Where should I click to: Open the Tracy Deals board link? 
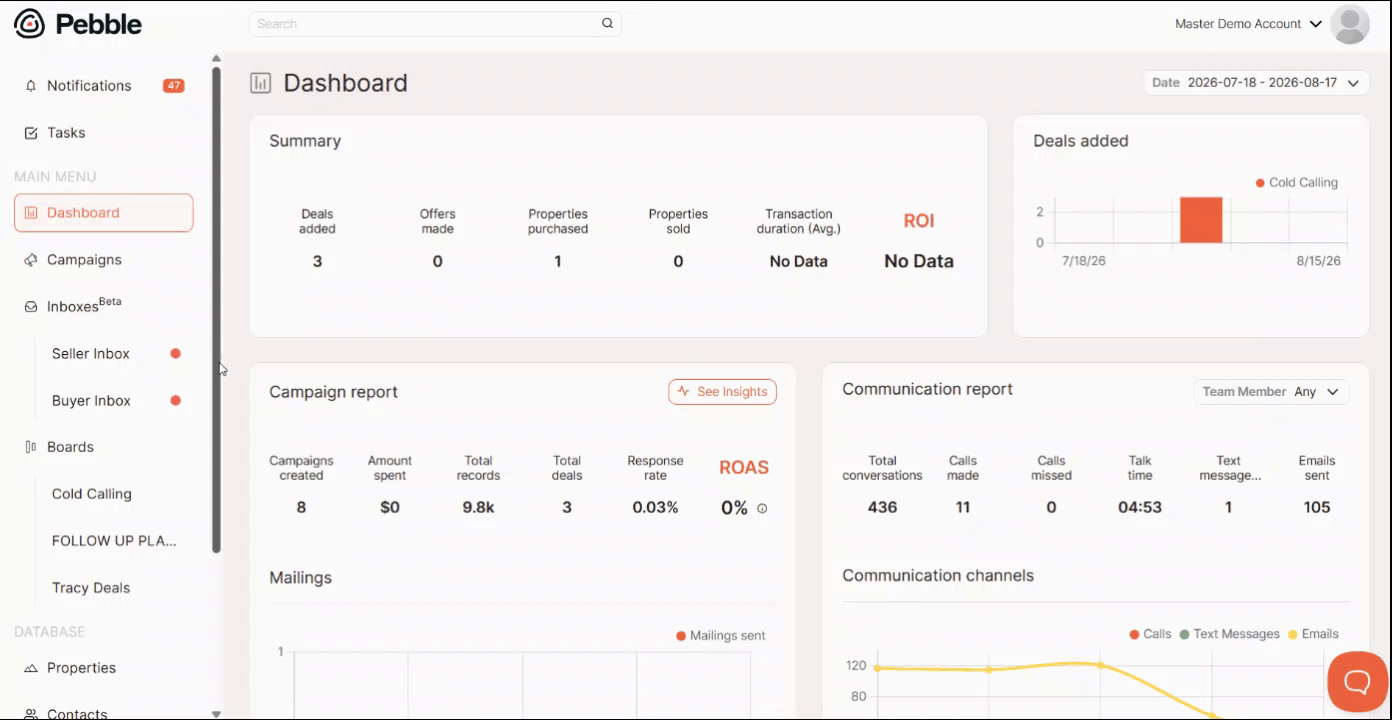(91, 588)
